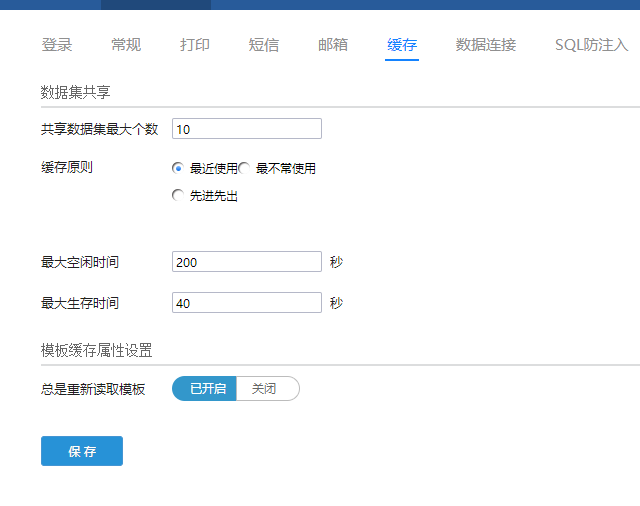Switch to the 登录 tab
This screenshot has width=640, height=506.
coord(57,44)
